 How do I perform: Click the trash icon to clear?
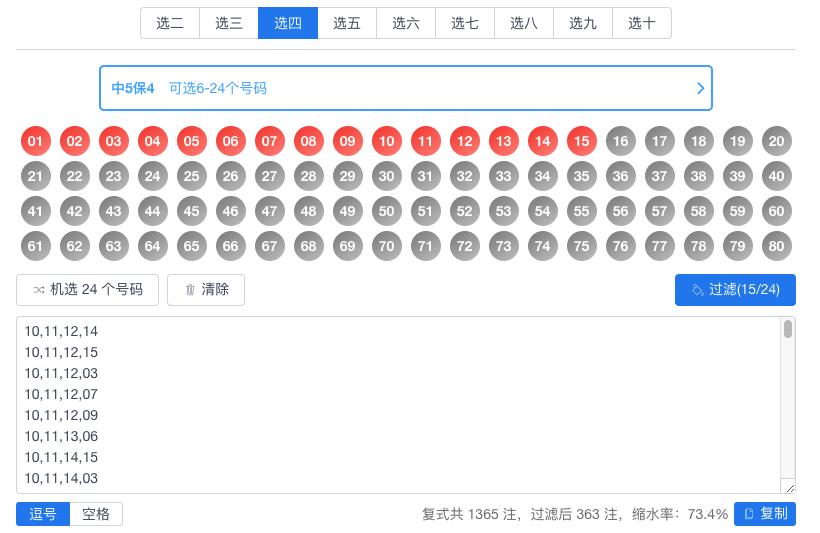(x=190, y=290)
